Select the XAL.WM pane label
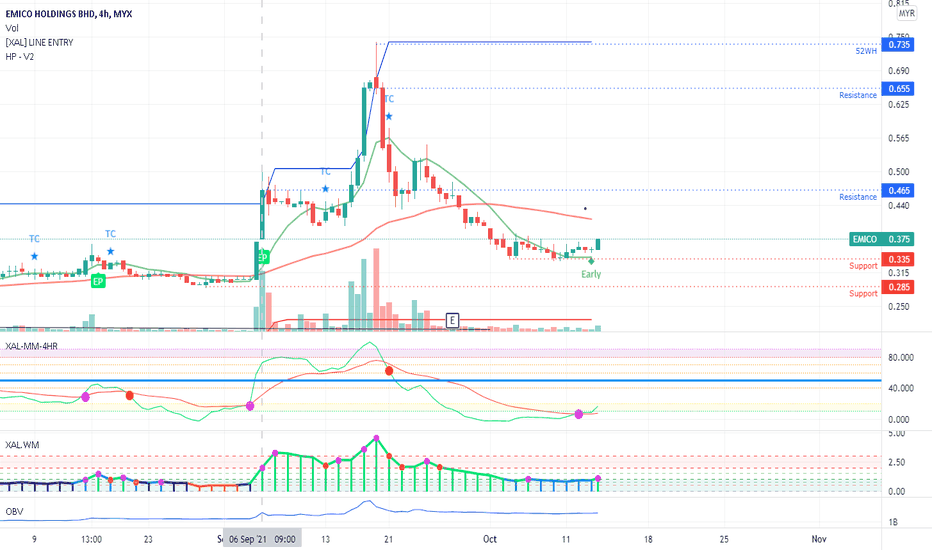 click(22, 445)
